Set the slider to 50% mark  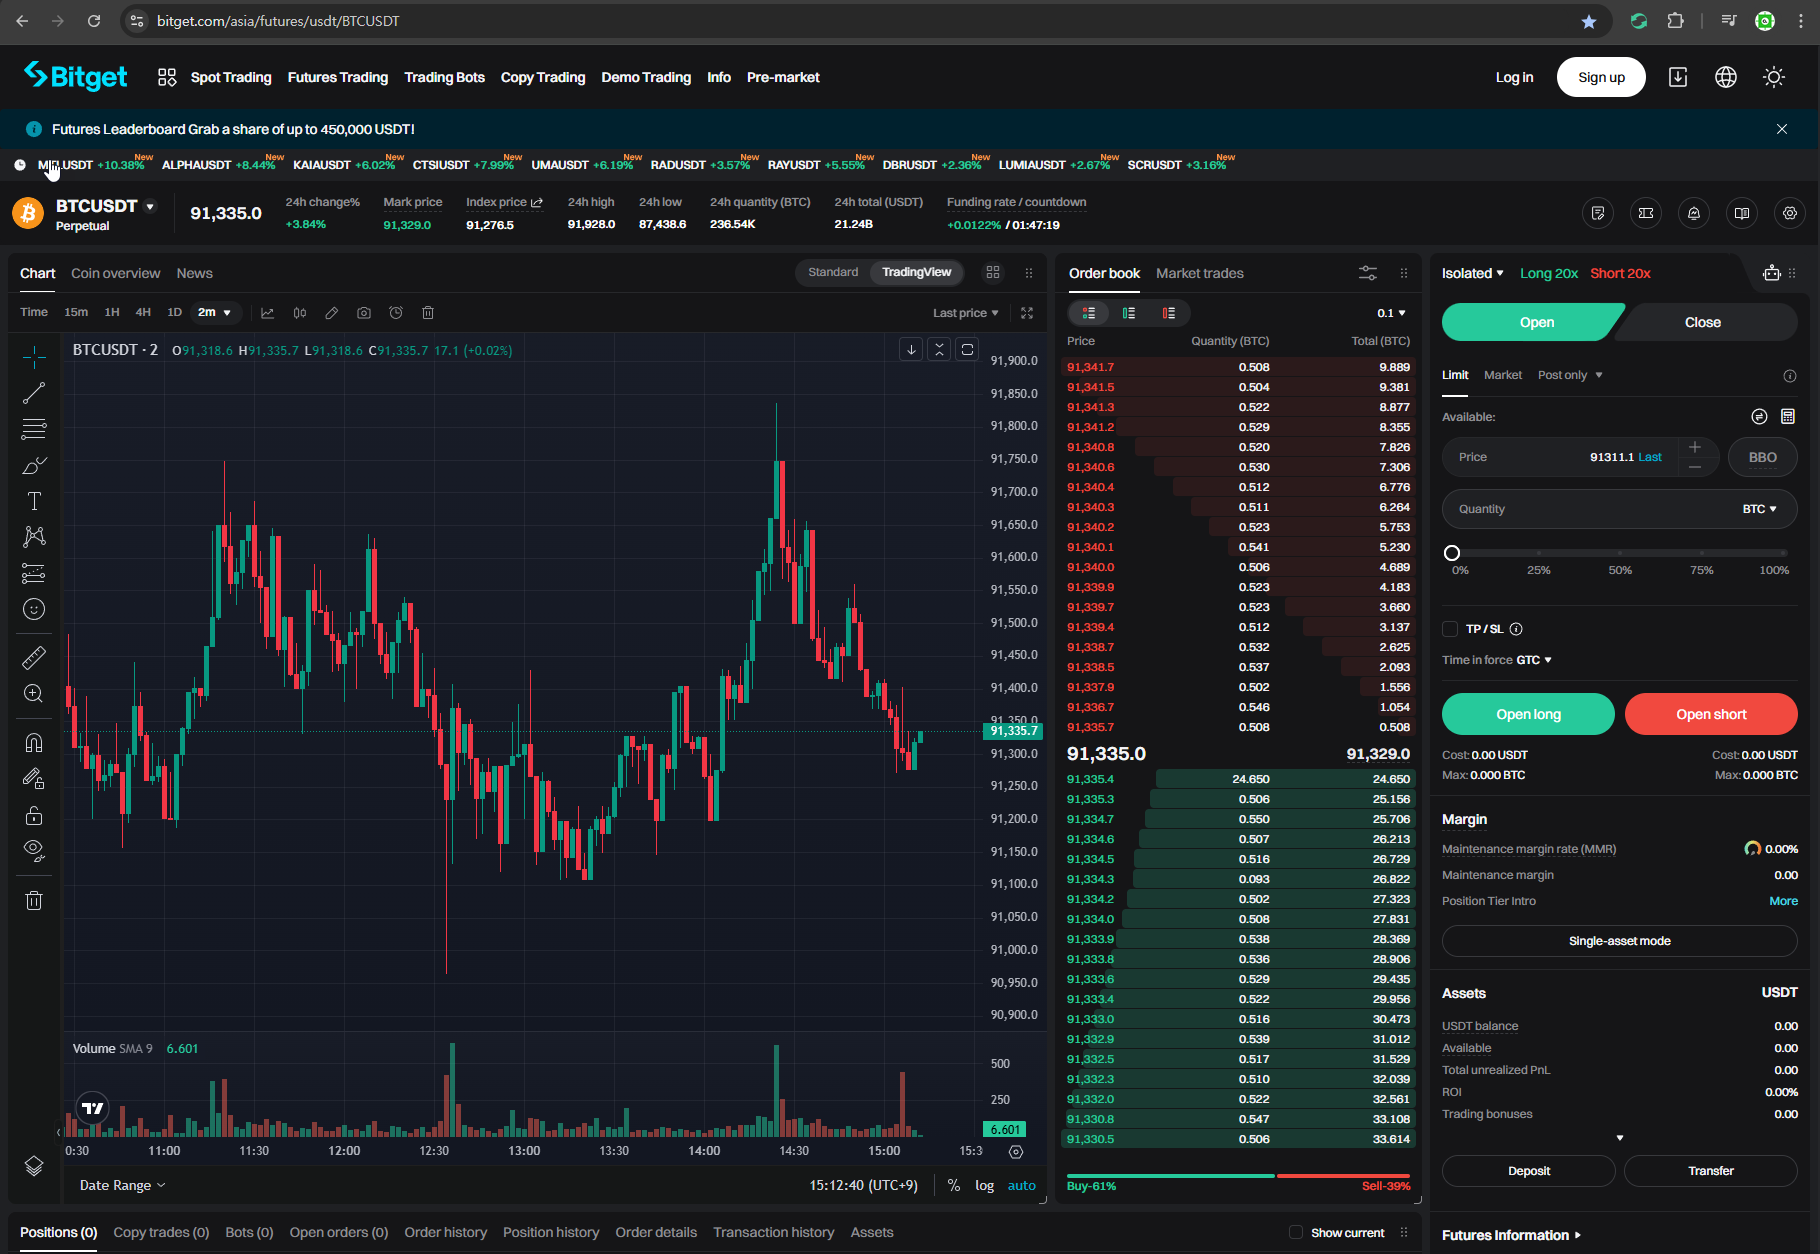(1620, 553)
